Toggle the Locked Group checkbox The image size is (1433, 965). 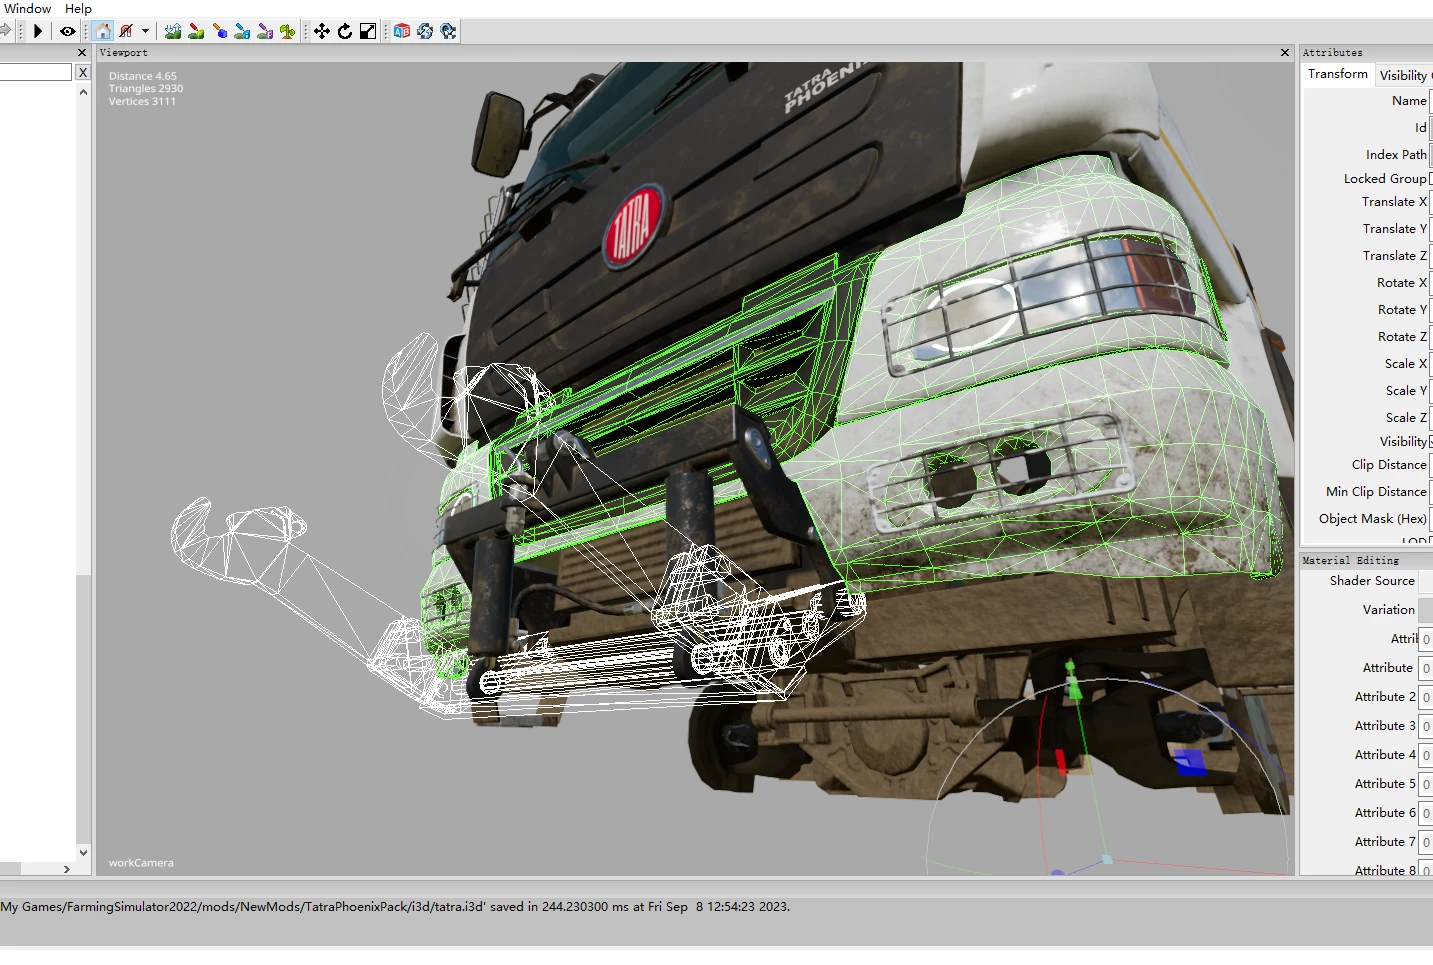click(x=1430, y=179)
